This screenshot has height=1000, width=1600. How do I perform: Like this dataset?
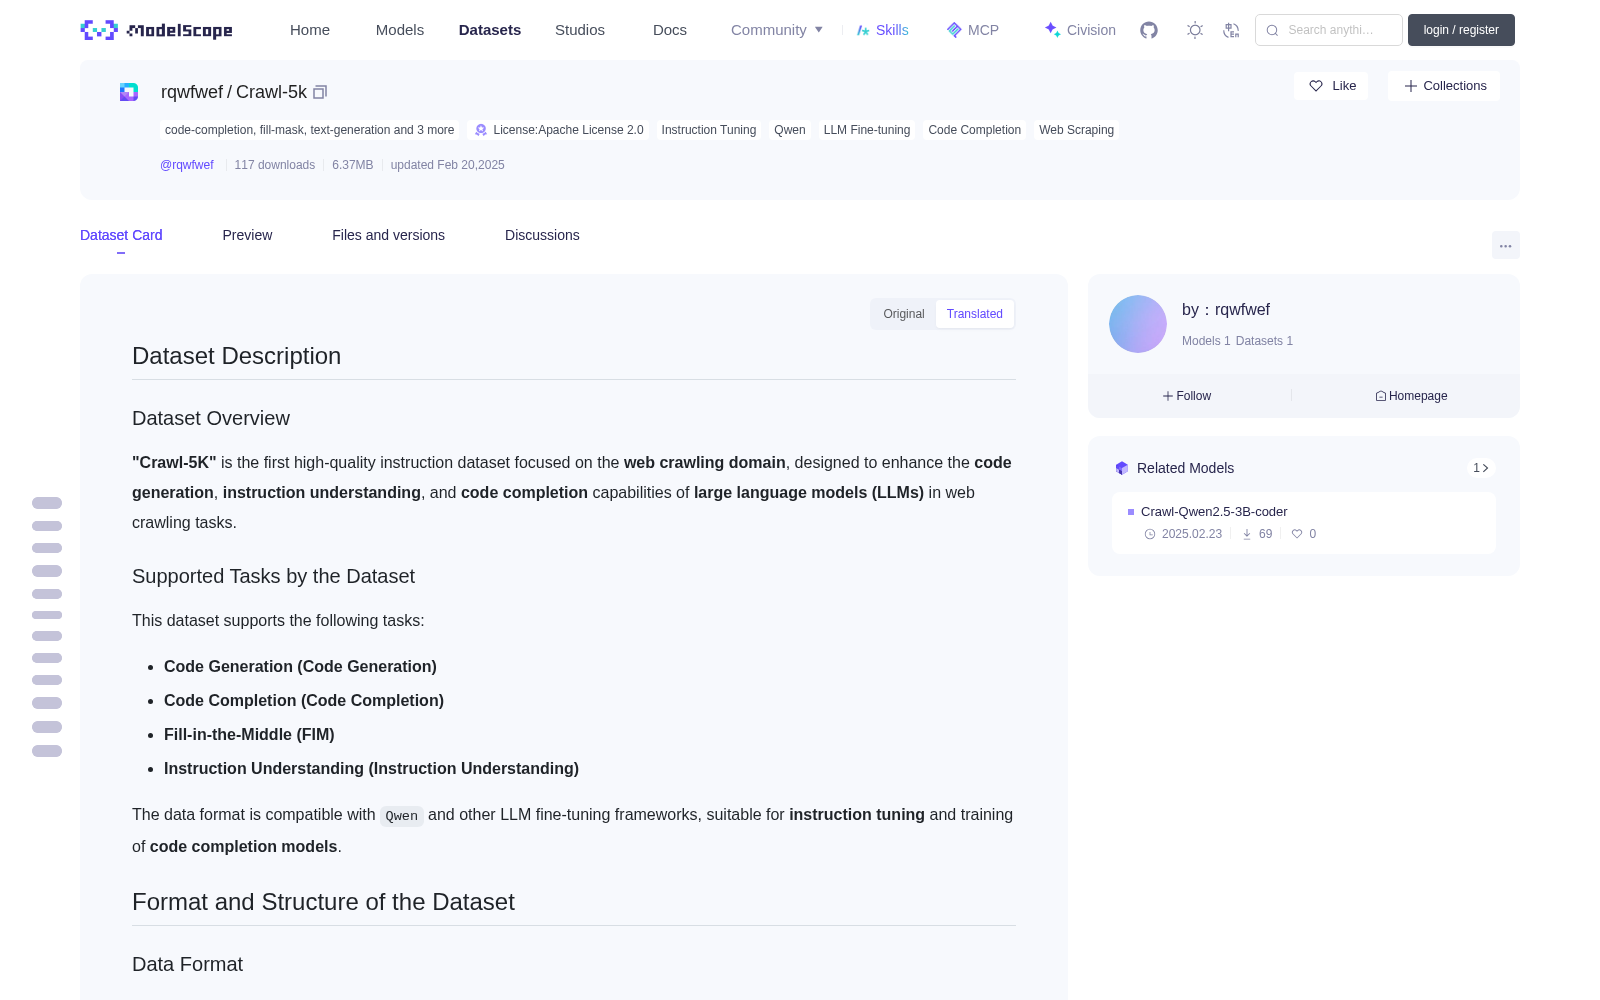[x=1332, y=86]
